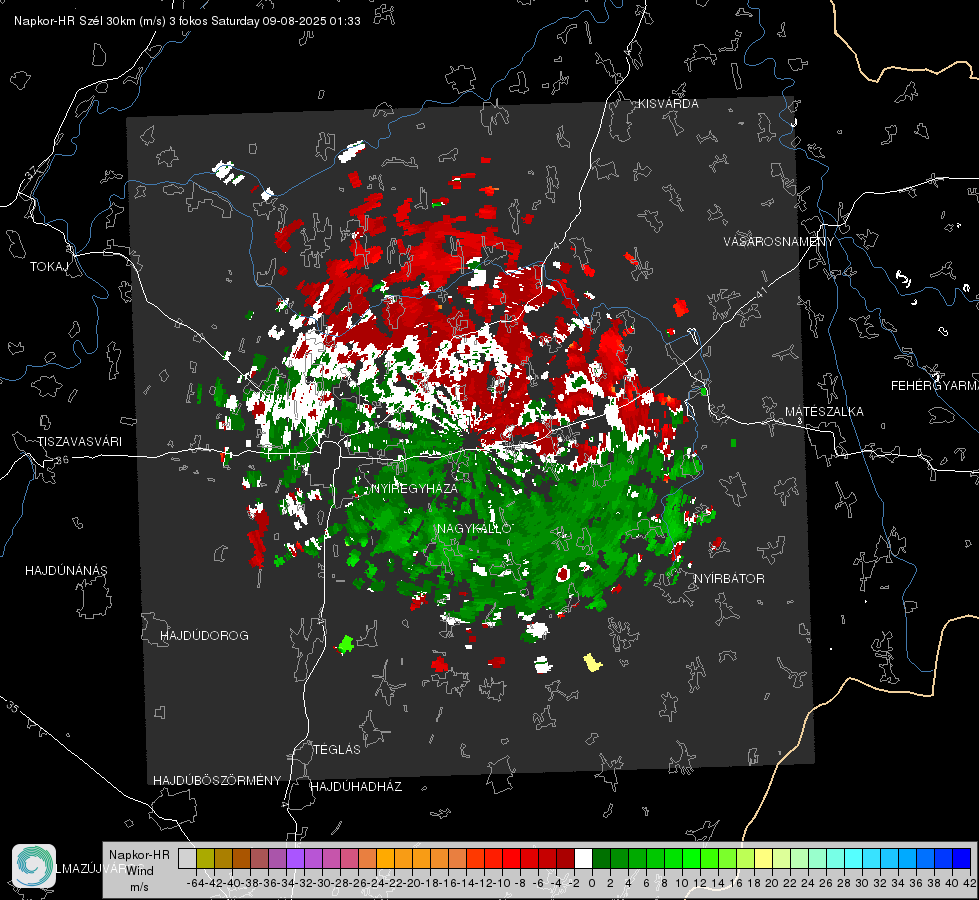The image size is (979, 900).
Task: Select the HAJDÚDOROG label
Action: 204,635
